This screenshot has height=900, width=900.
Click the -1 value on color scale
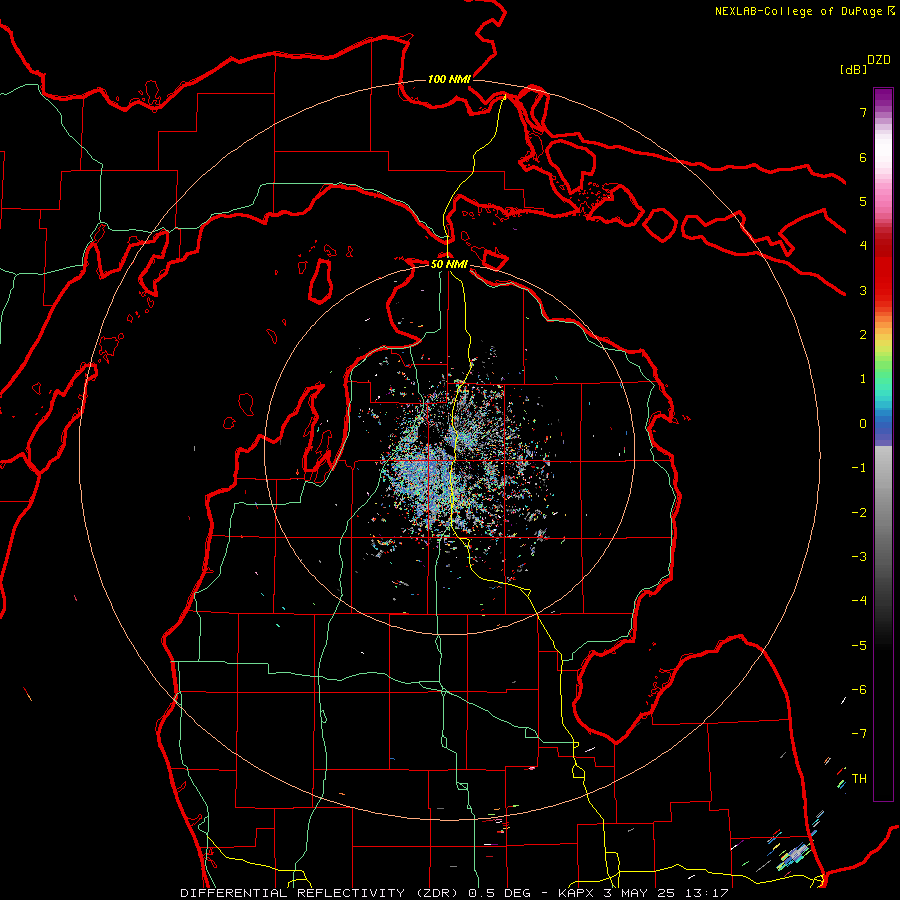859,468
